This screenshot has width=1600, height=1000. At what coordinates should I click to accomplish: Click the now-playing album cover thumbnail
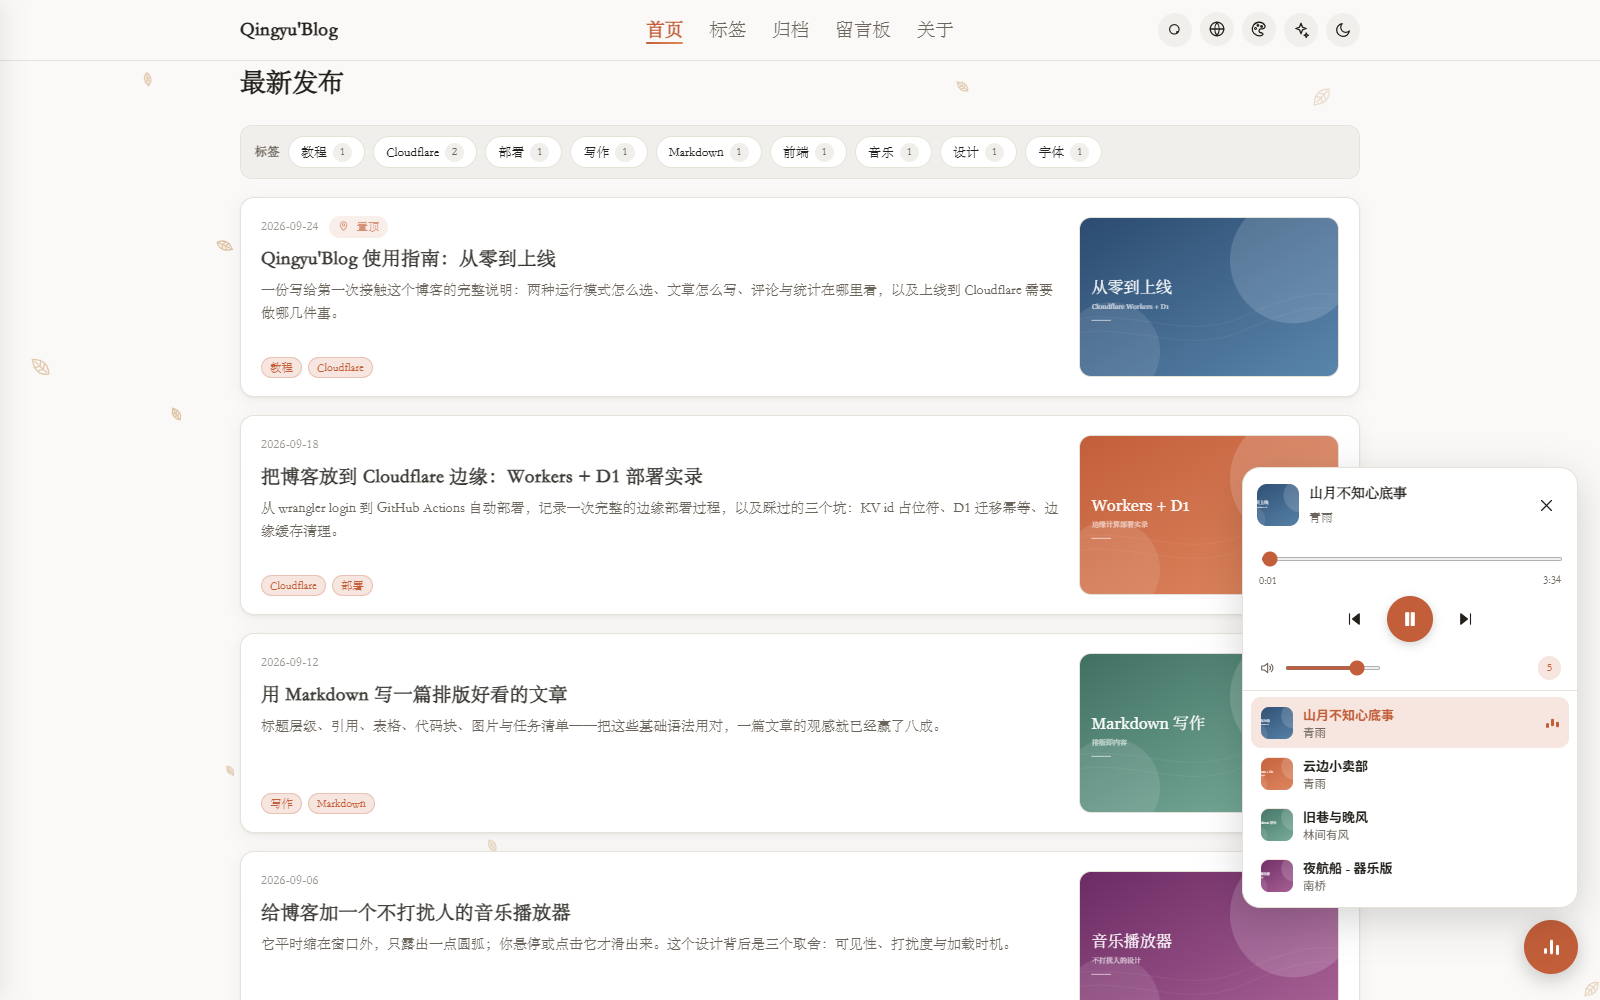tap(1277, 505)
